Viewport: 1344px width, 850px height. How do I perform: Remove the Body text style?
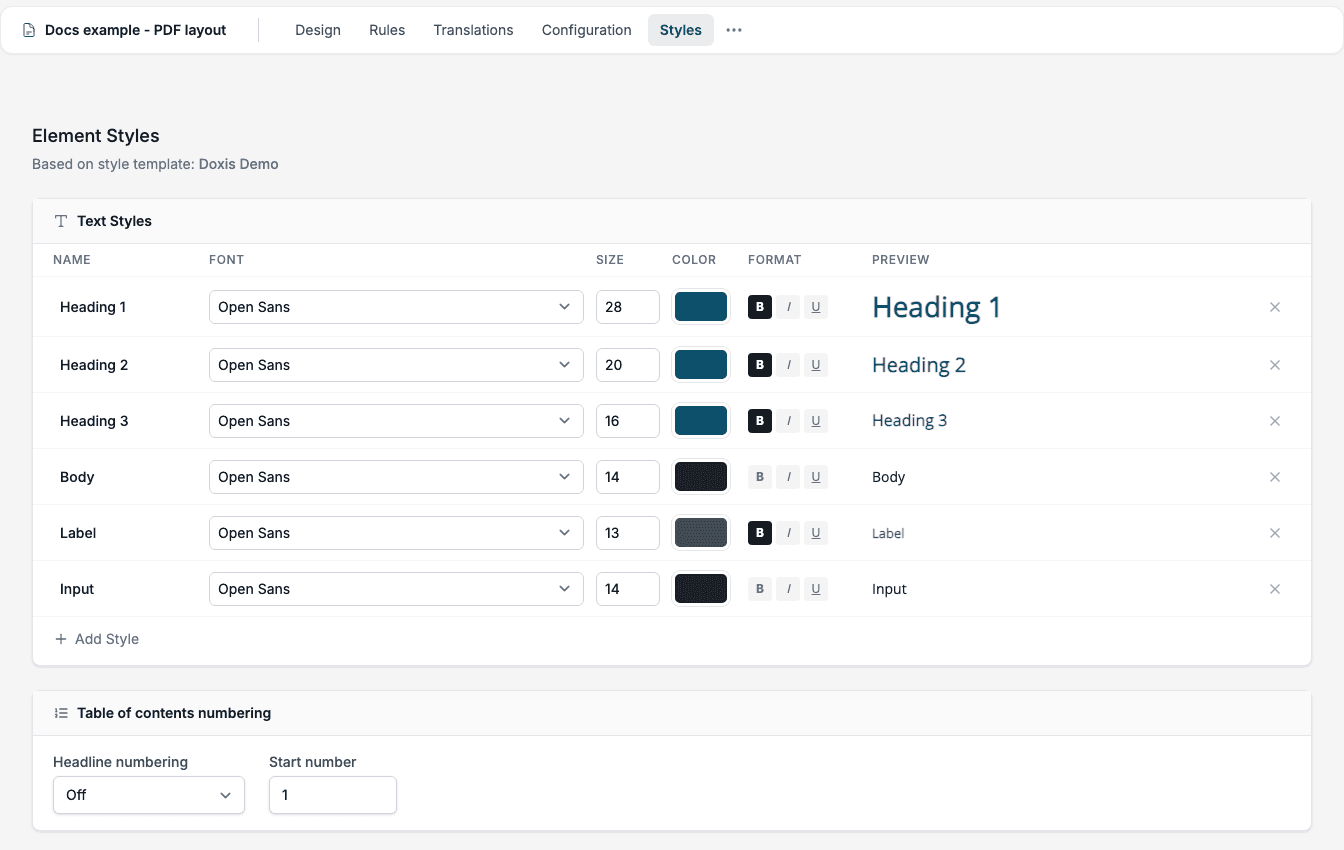click(1275, 477)
